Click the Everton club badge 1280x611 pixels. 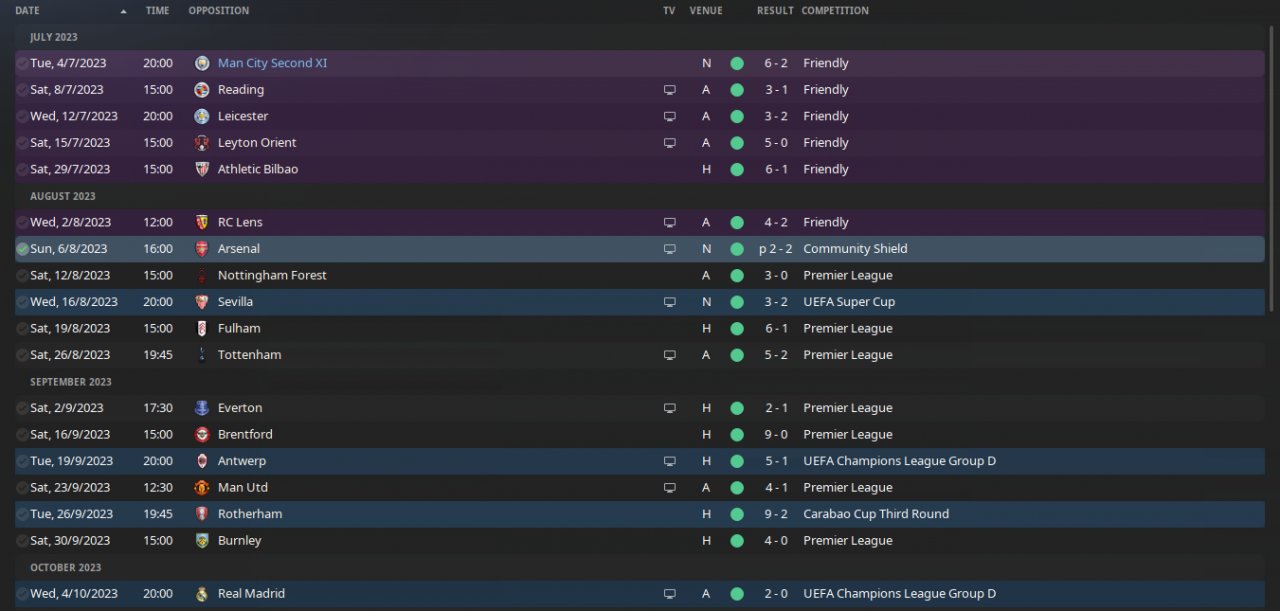202,408
